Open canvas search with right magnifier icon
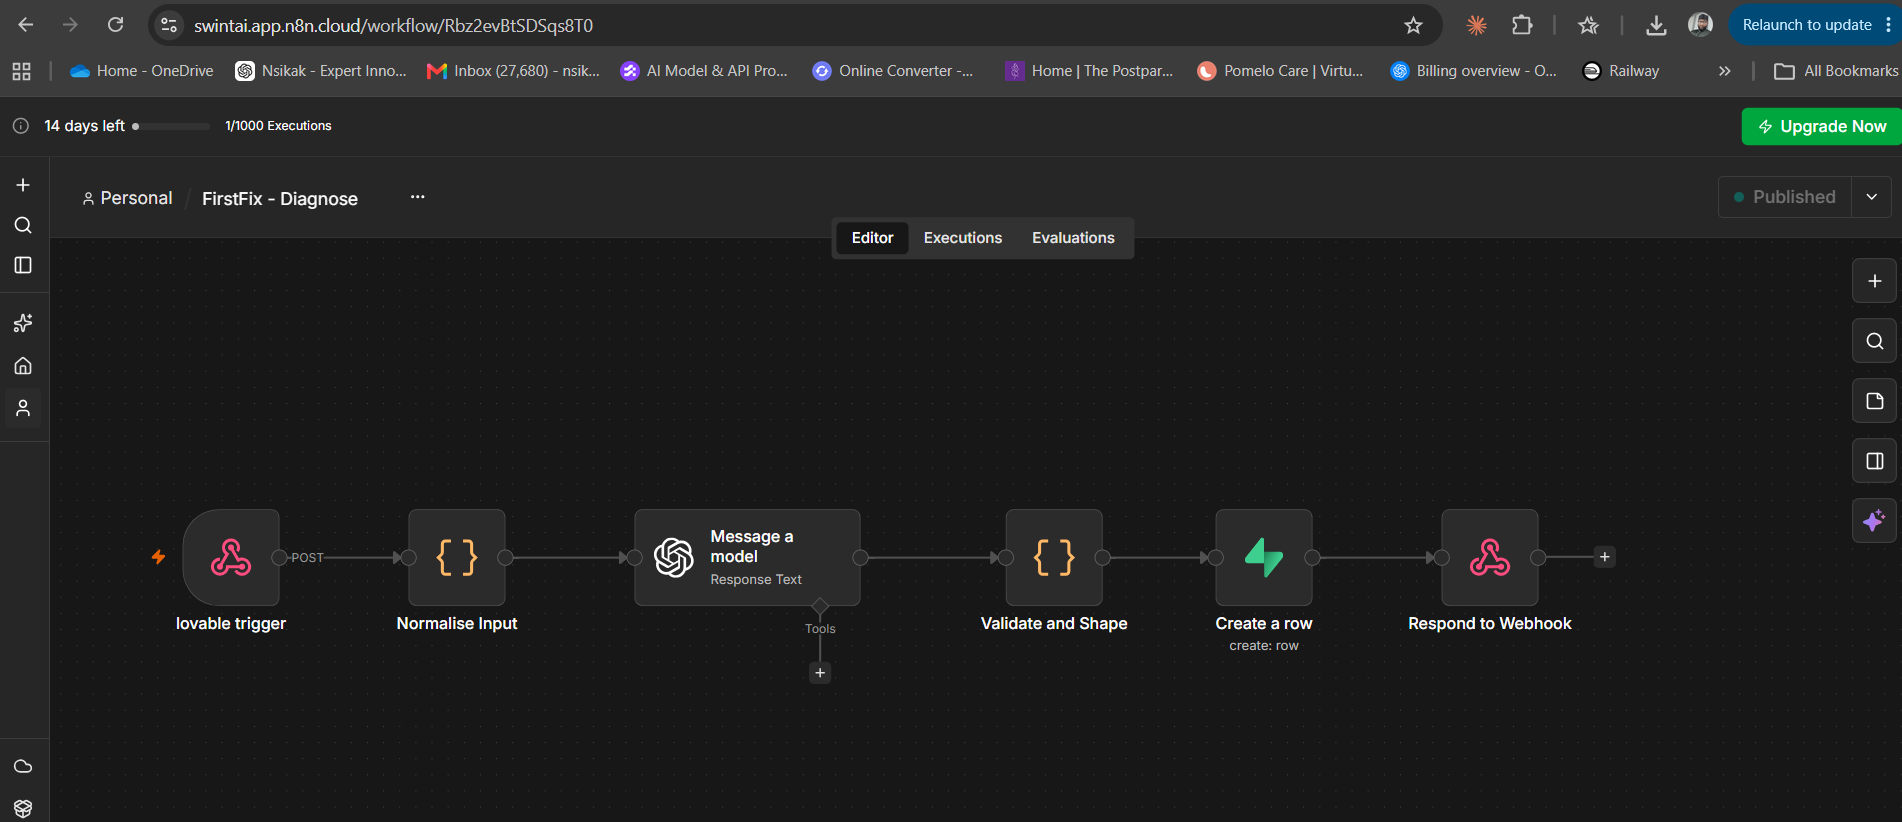1902x822 pixels. tap(1875, 341)
